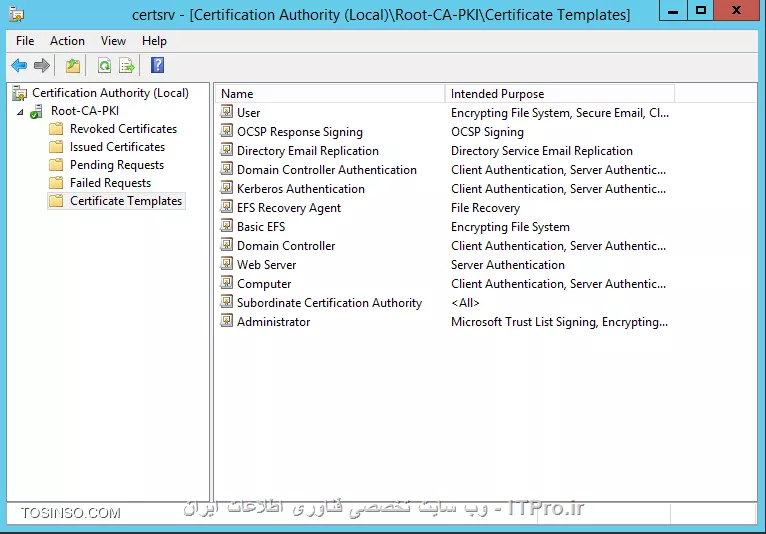
Task: Open the Help menu
Action: (x=154, y=41)
